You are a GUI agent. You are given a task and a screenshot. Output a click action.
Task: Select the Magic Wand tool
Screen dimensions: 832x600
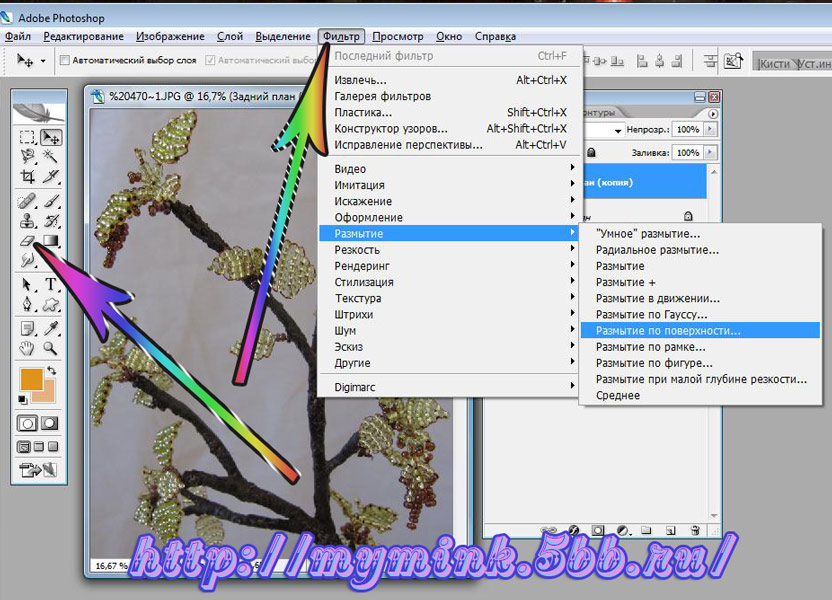(x=51, y=156)
